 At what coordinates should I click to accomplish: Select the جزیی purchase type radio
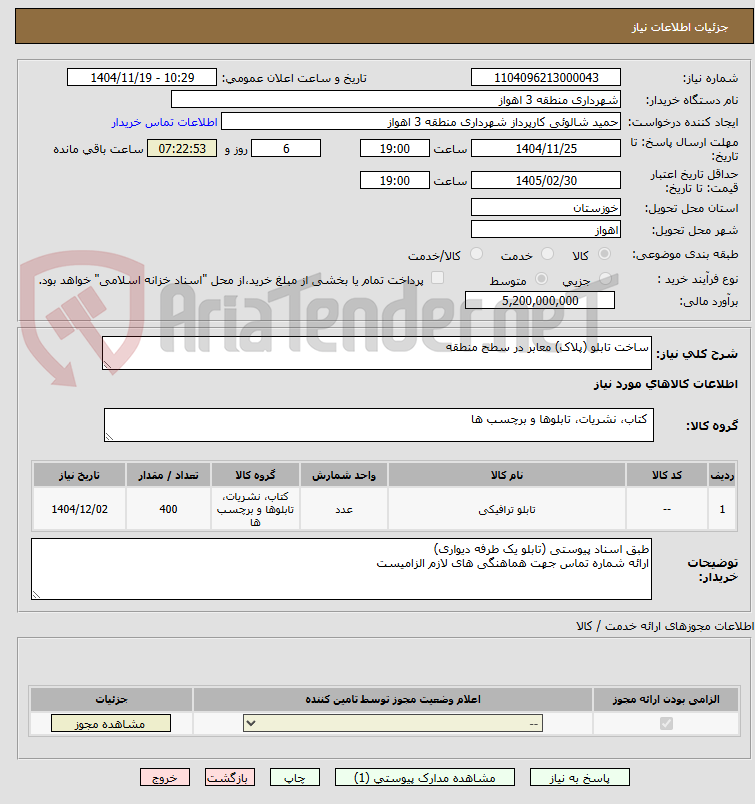(x=605, y=279)
